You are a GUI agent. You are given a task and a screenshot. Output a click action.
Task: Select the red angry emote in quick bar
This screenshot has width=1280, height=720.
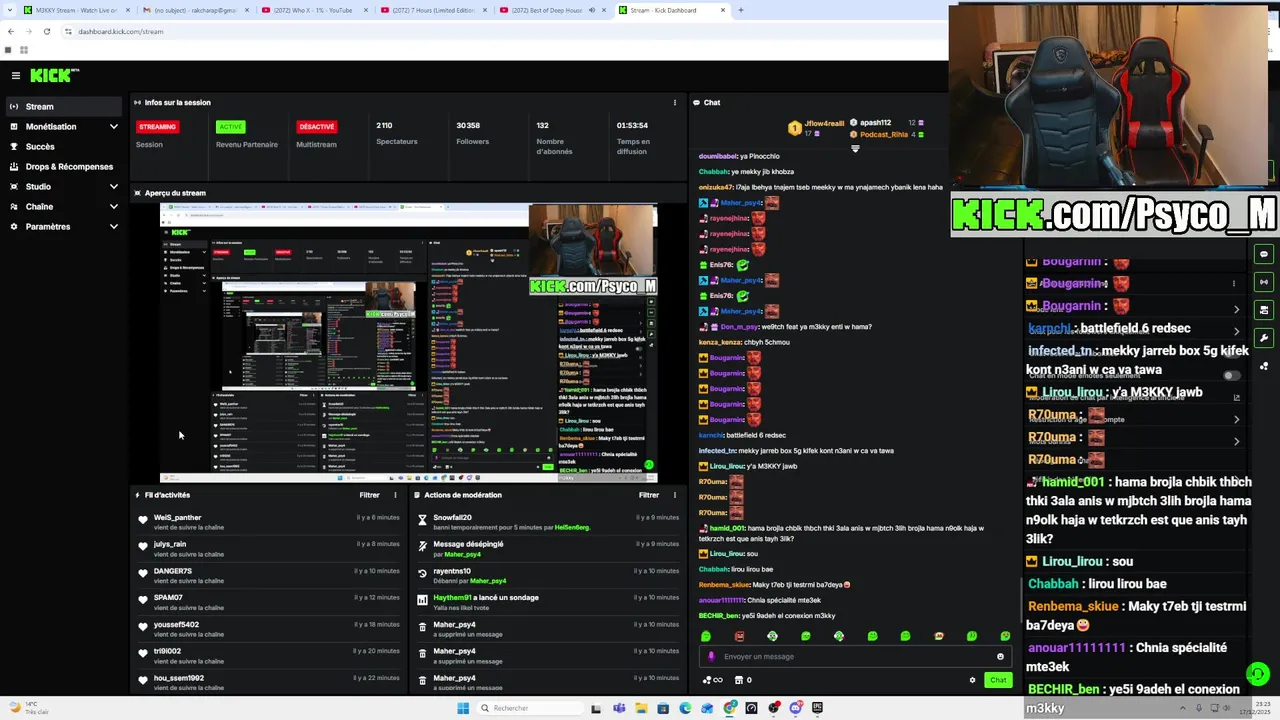click(739, 636)
